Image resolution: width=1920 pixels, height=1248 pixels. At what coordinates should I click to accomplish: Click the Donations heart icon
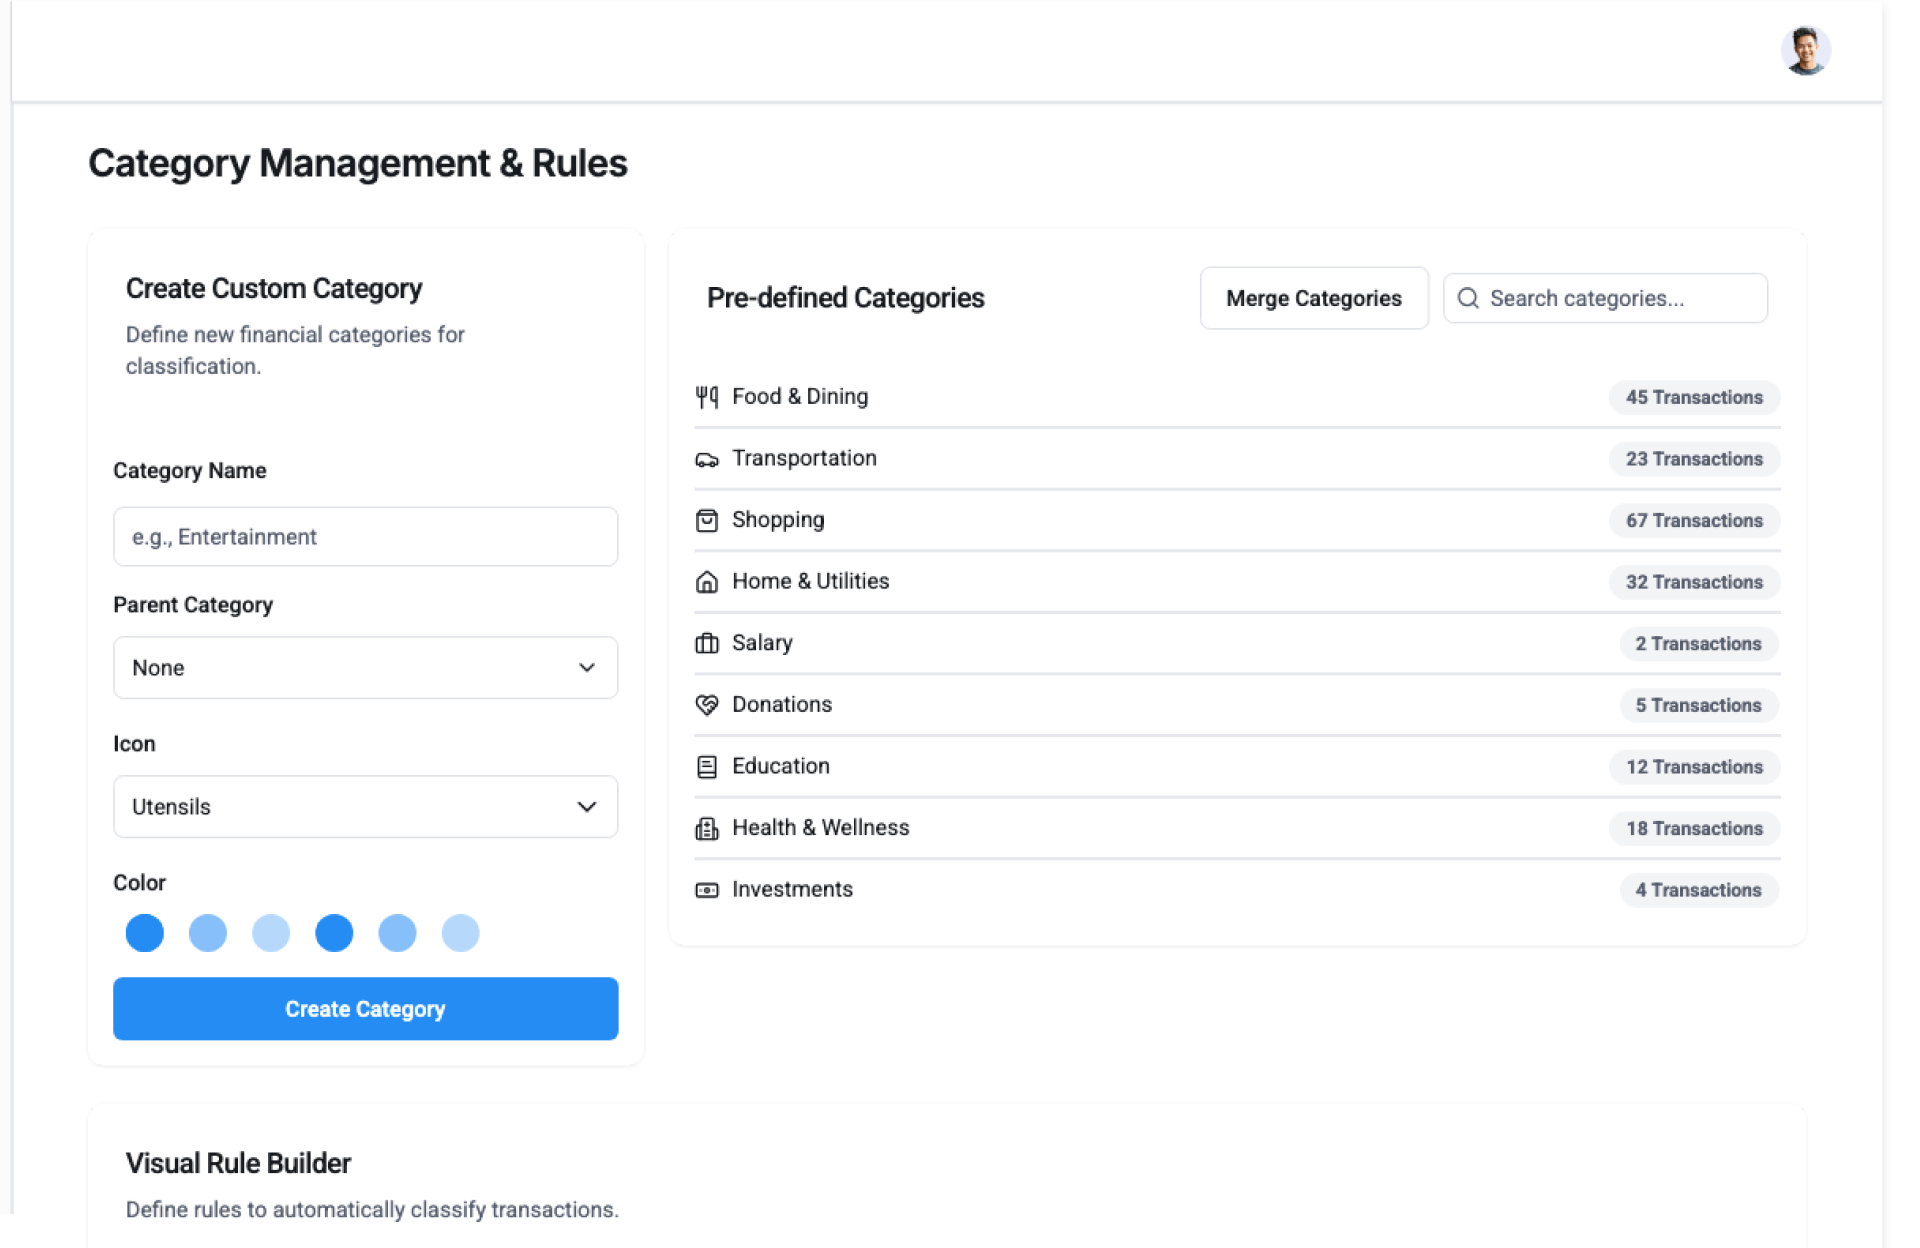coord(706,705)
